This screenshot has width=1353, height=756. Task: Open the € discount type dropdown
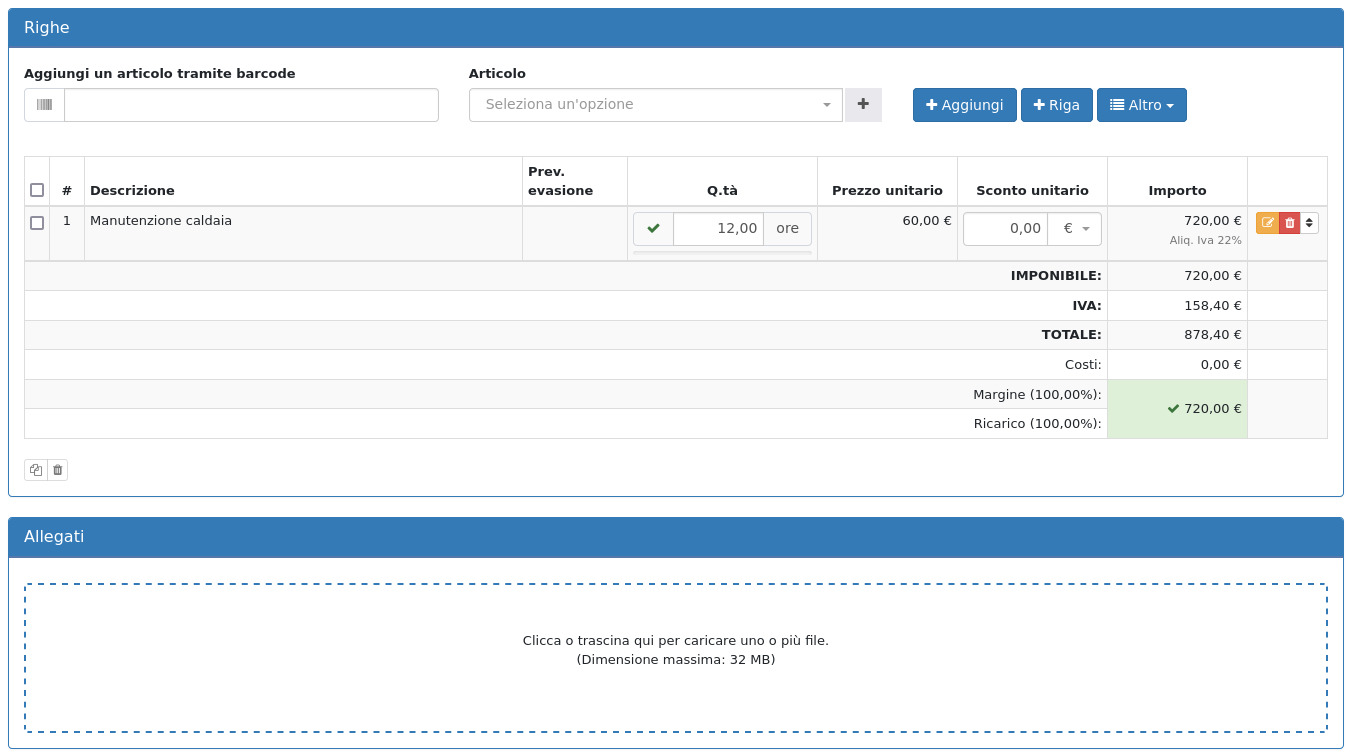pos(1075,229)
